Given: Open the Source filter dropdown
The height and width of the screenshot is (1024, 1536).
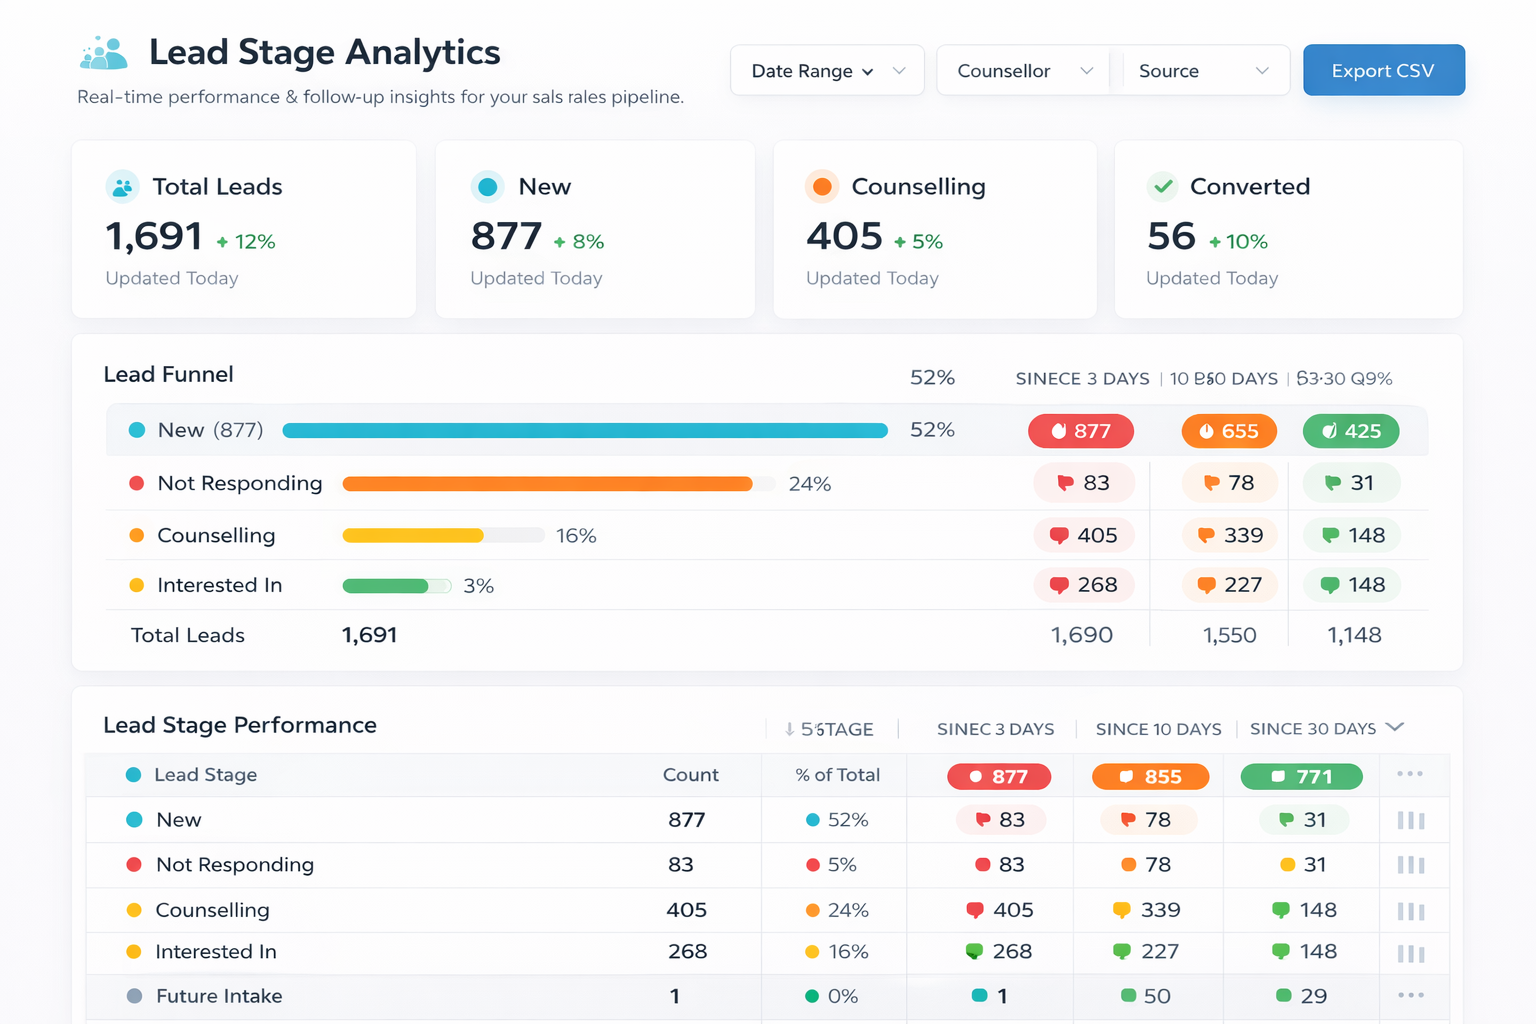Looking at the screenshot, I should (1203, 71).
